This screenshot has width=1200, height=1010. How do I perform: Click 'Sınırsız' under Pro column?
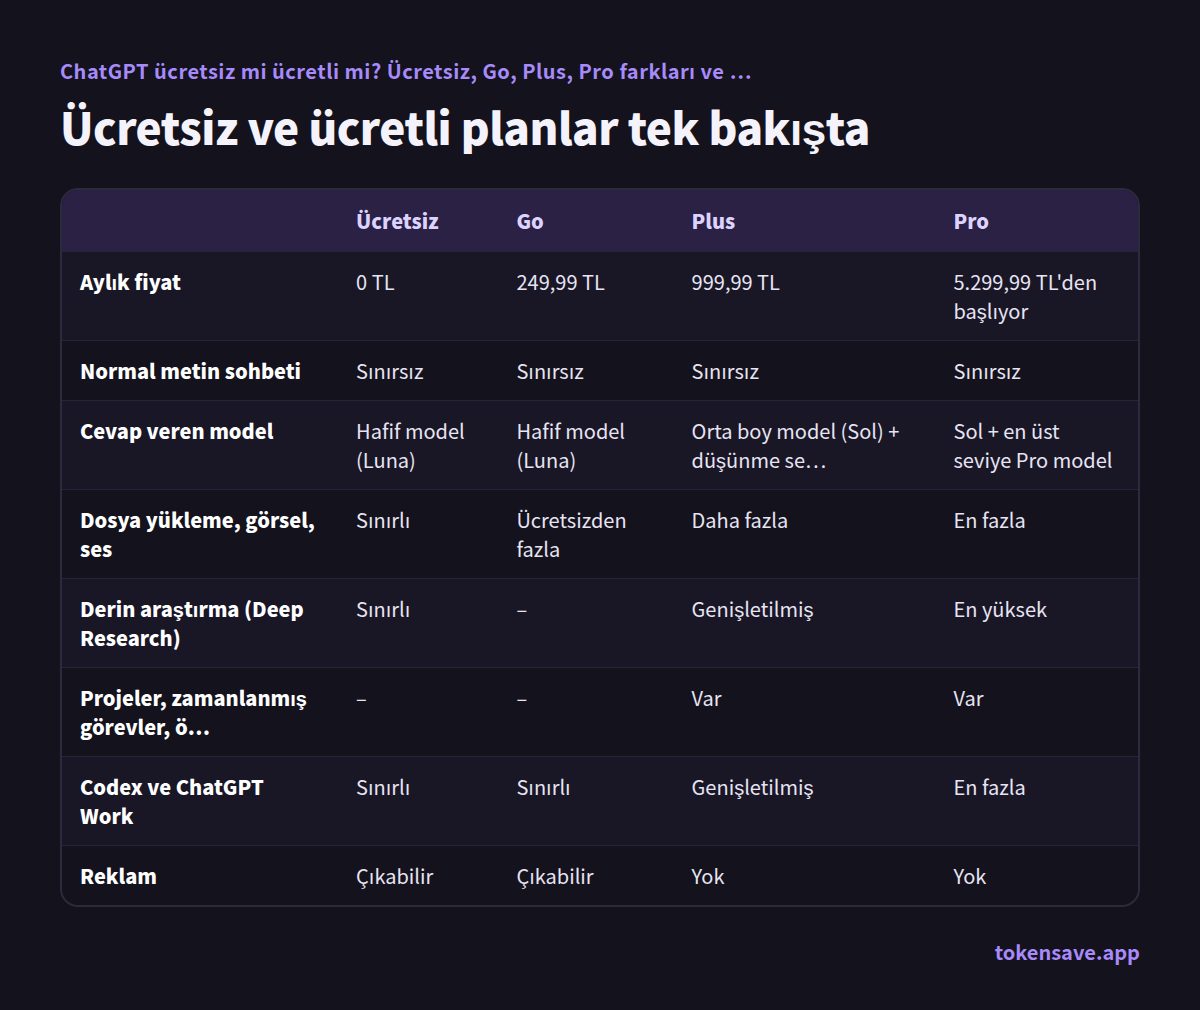[987, 372]
